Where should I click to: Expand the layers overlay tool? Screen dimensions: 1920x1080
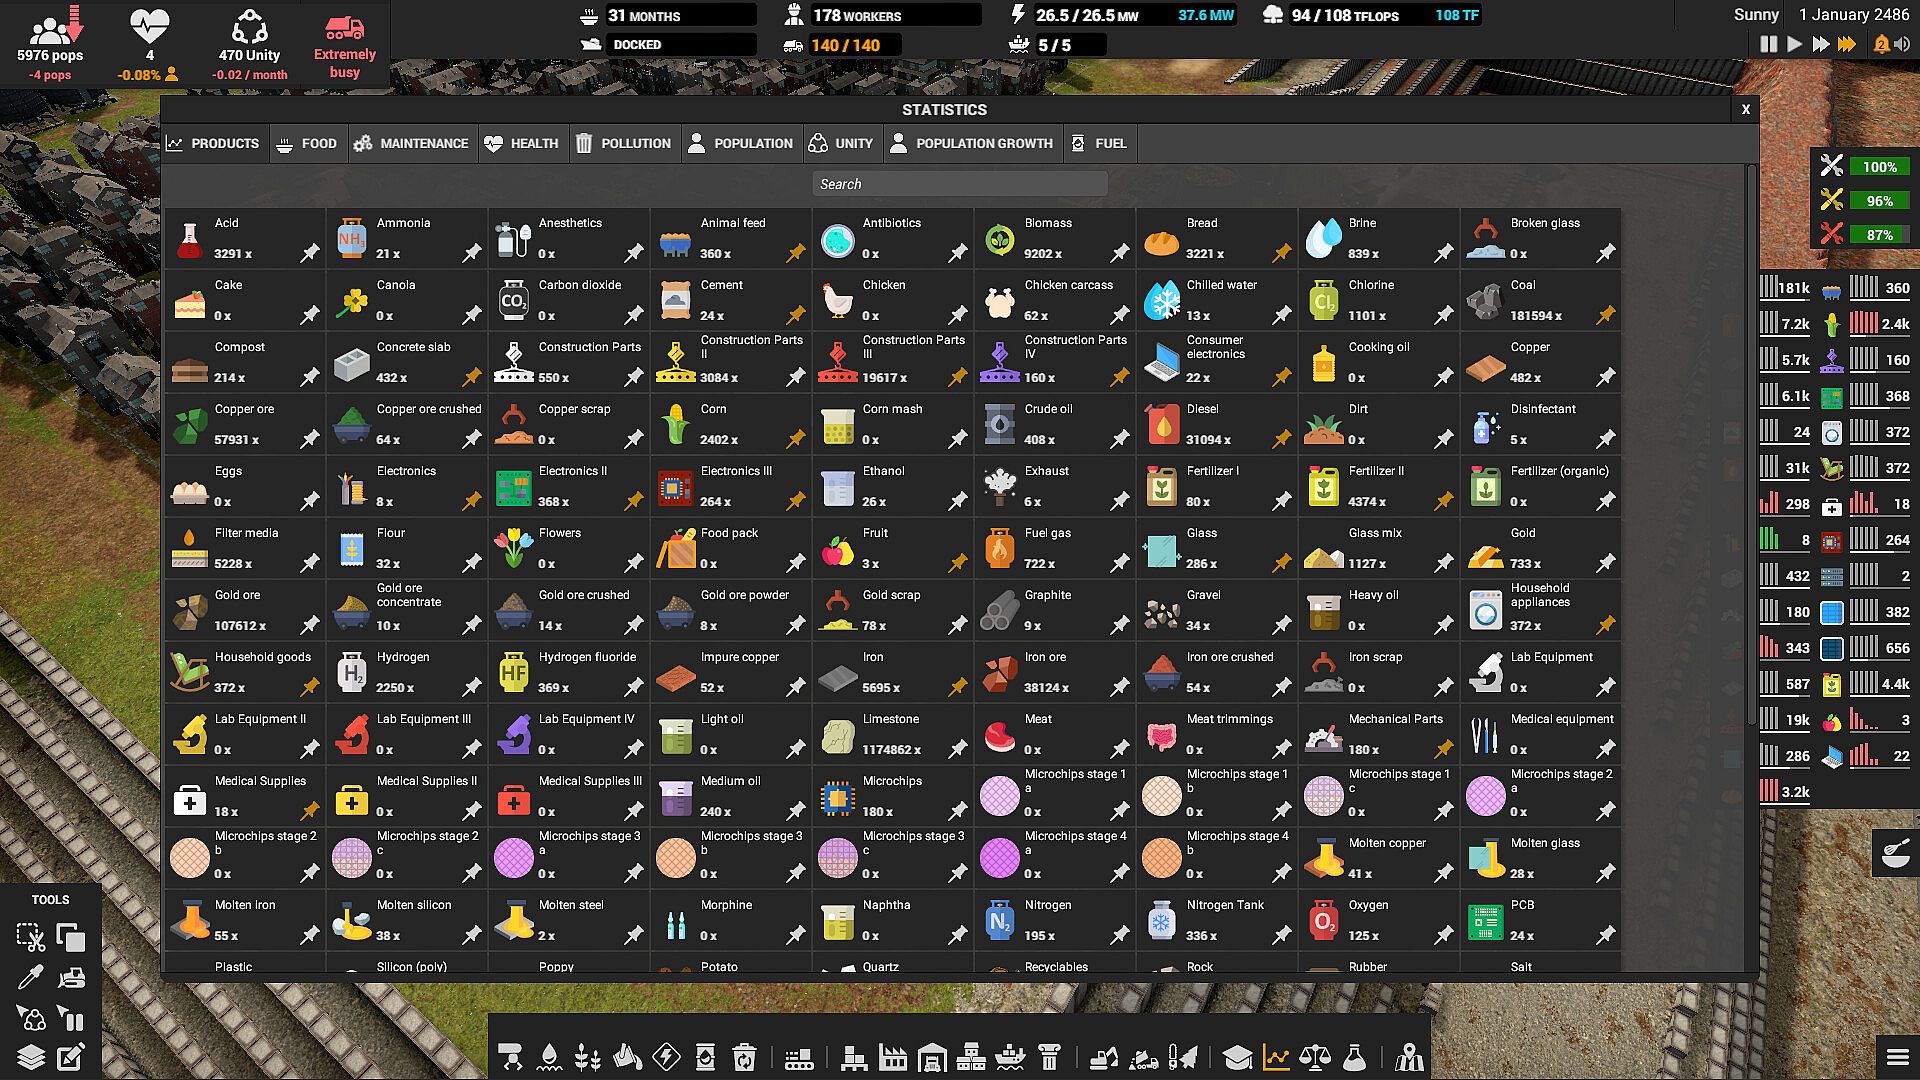click(31, 1057)
